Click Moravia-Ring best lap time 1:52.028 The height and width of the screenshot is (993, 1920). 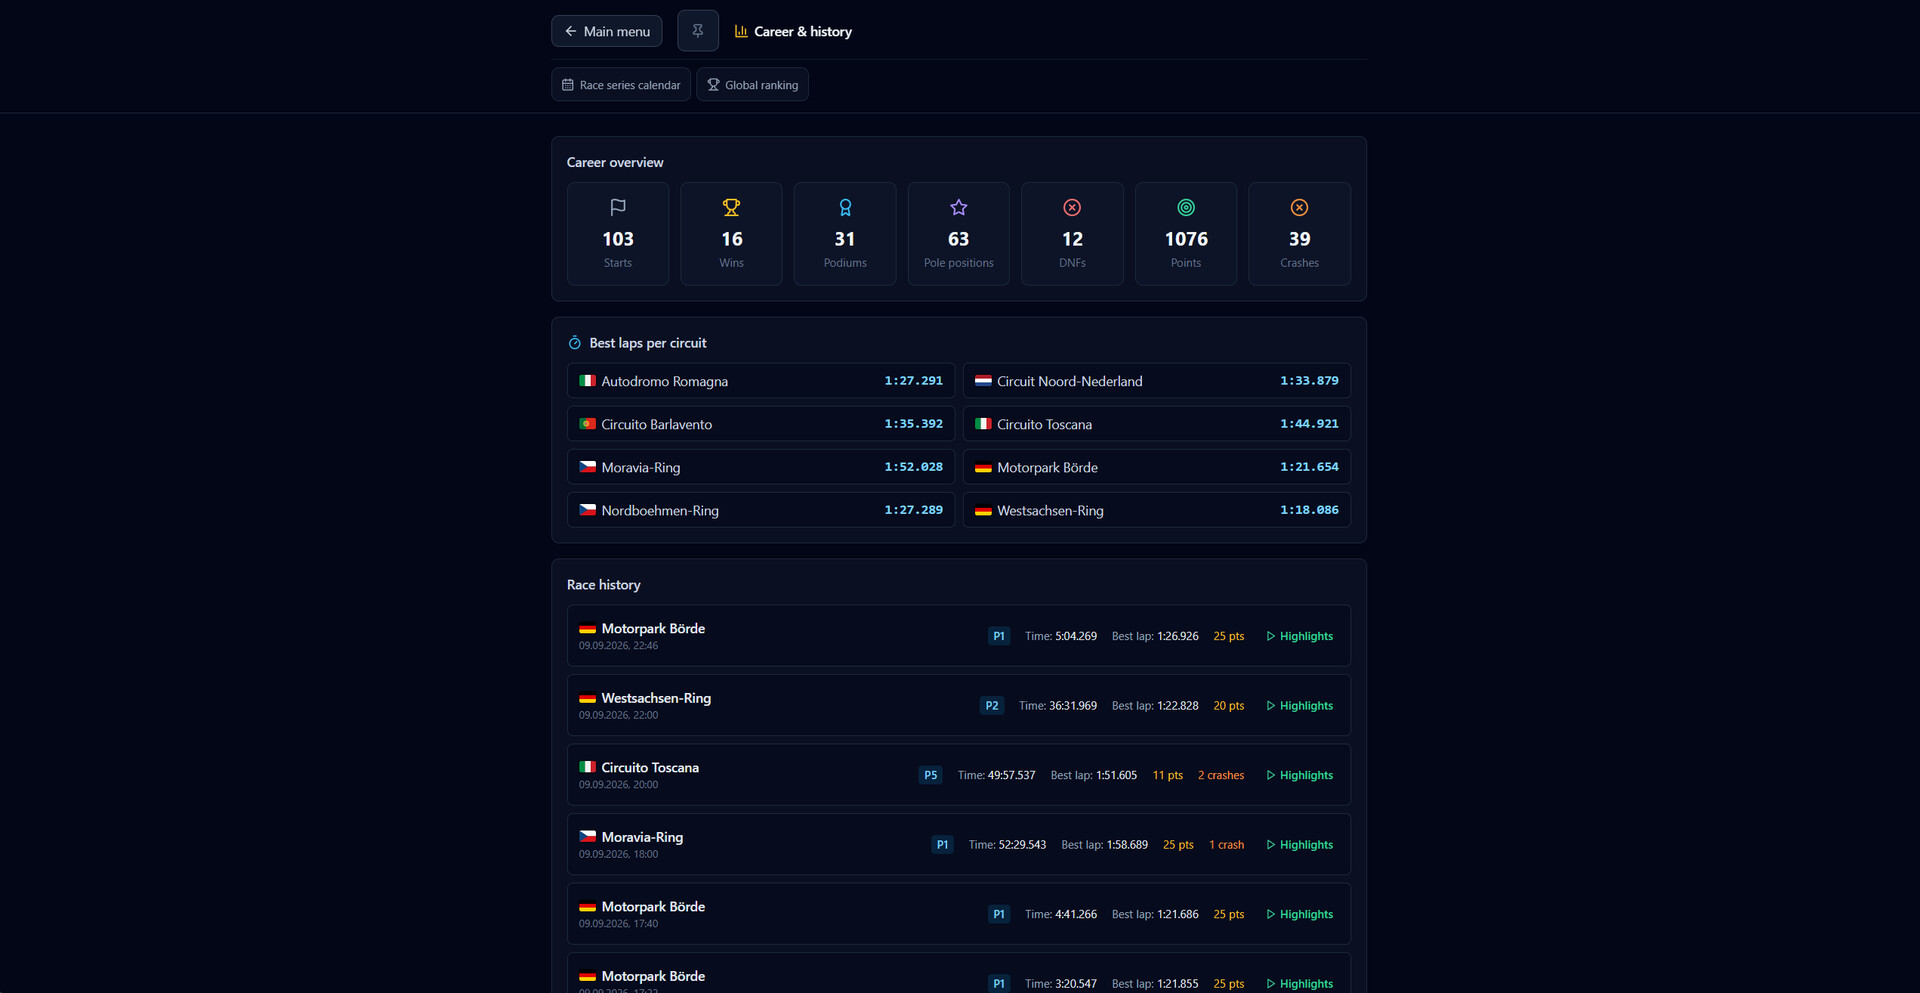click(x=913, y=467)
